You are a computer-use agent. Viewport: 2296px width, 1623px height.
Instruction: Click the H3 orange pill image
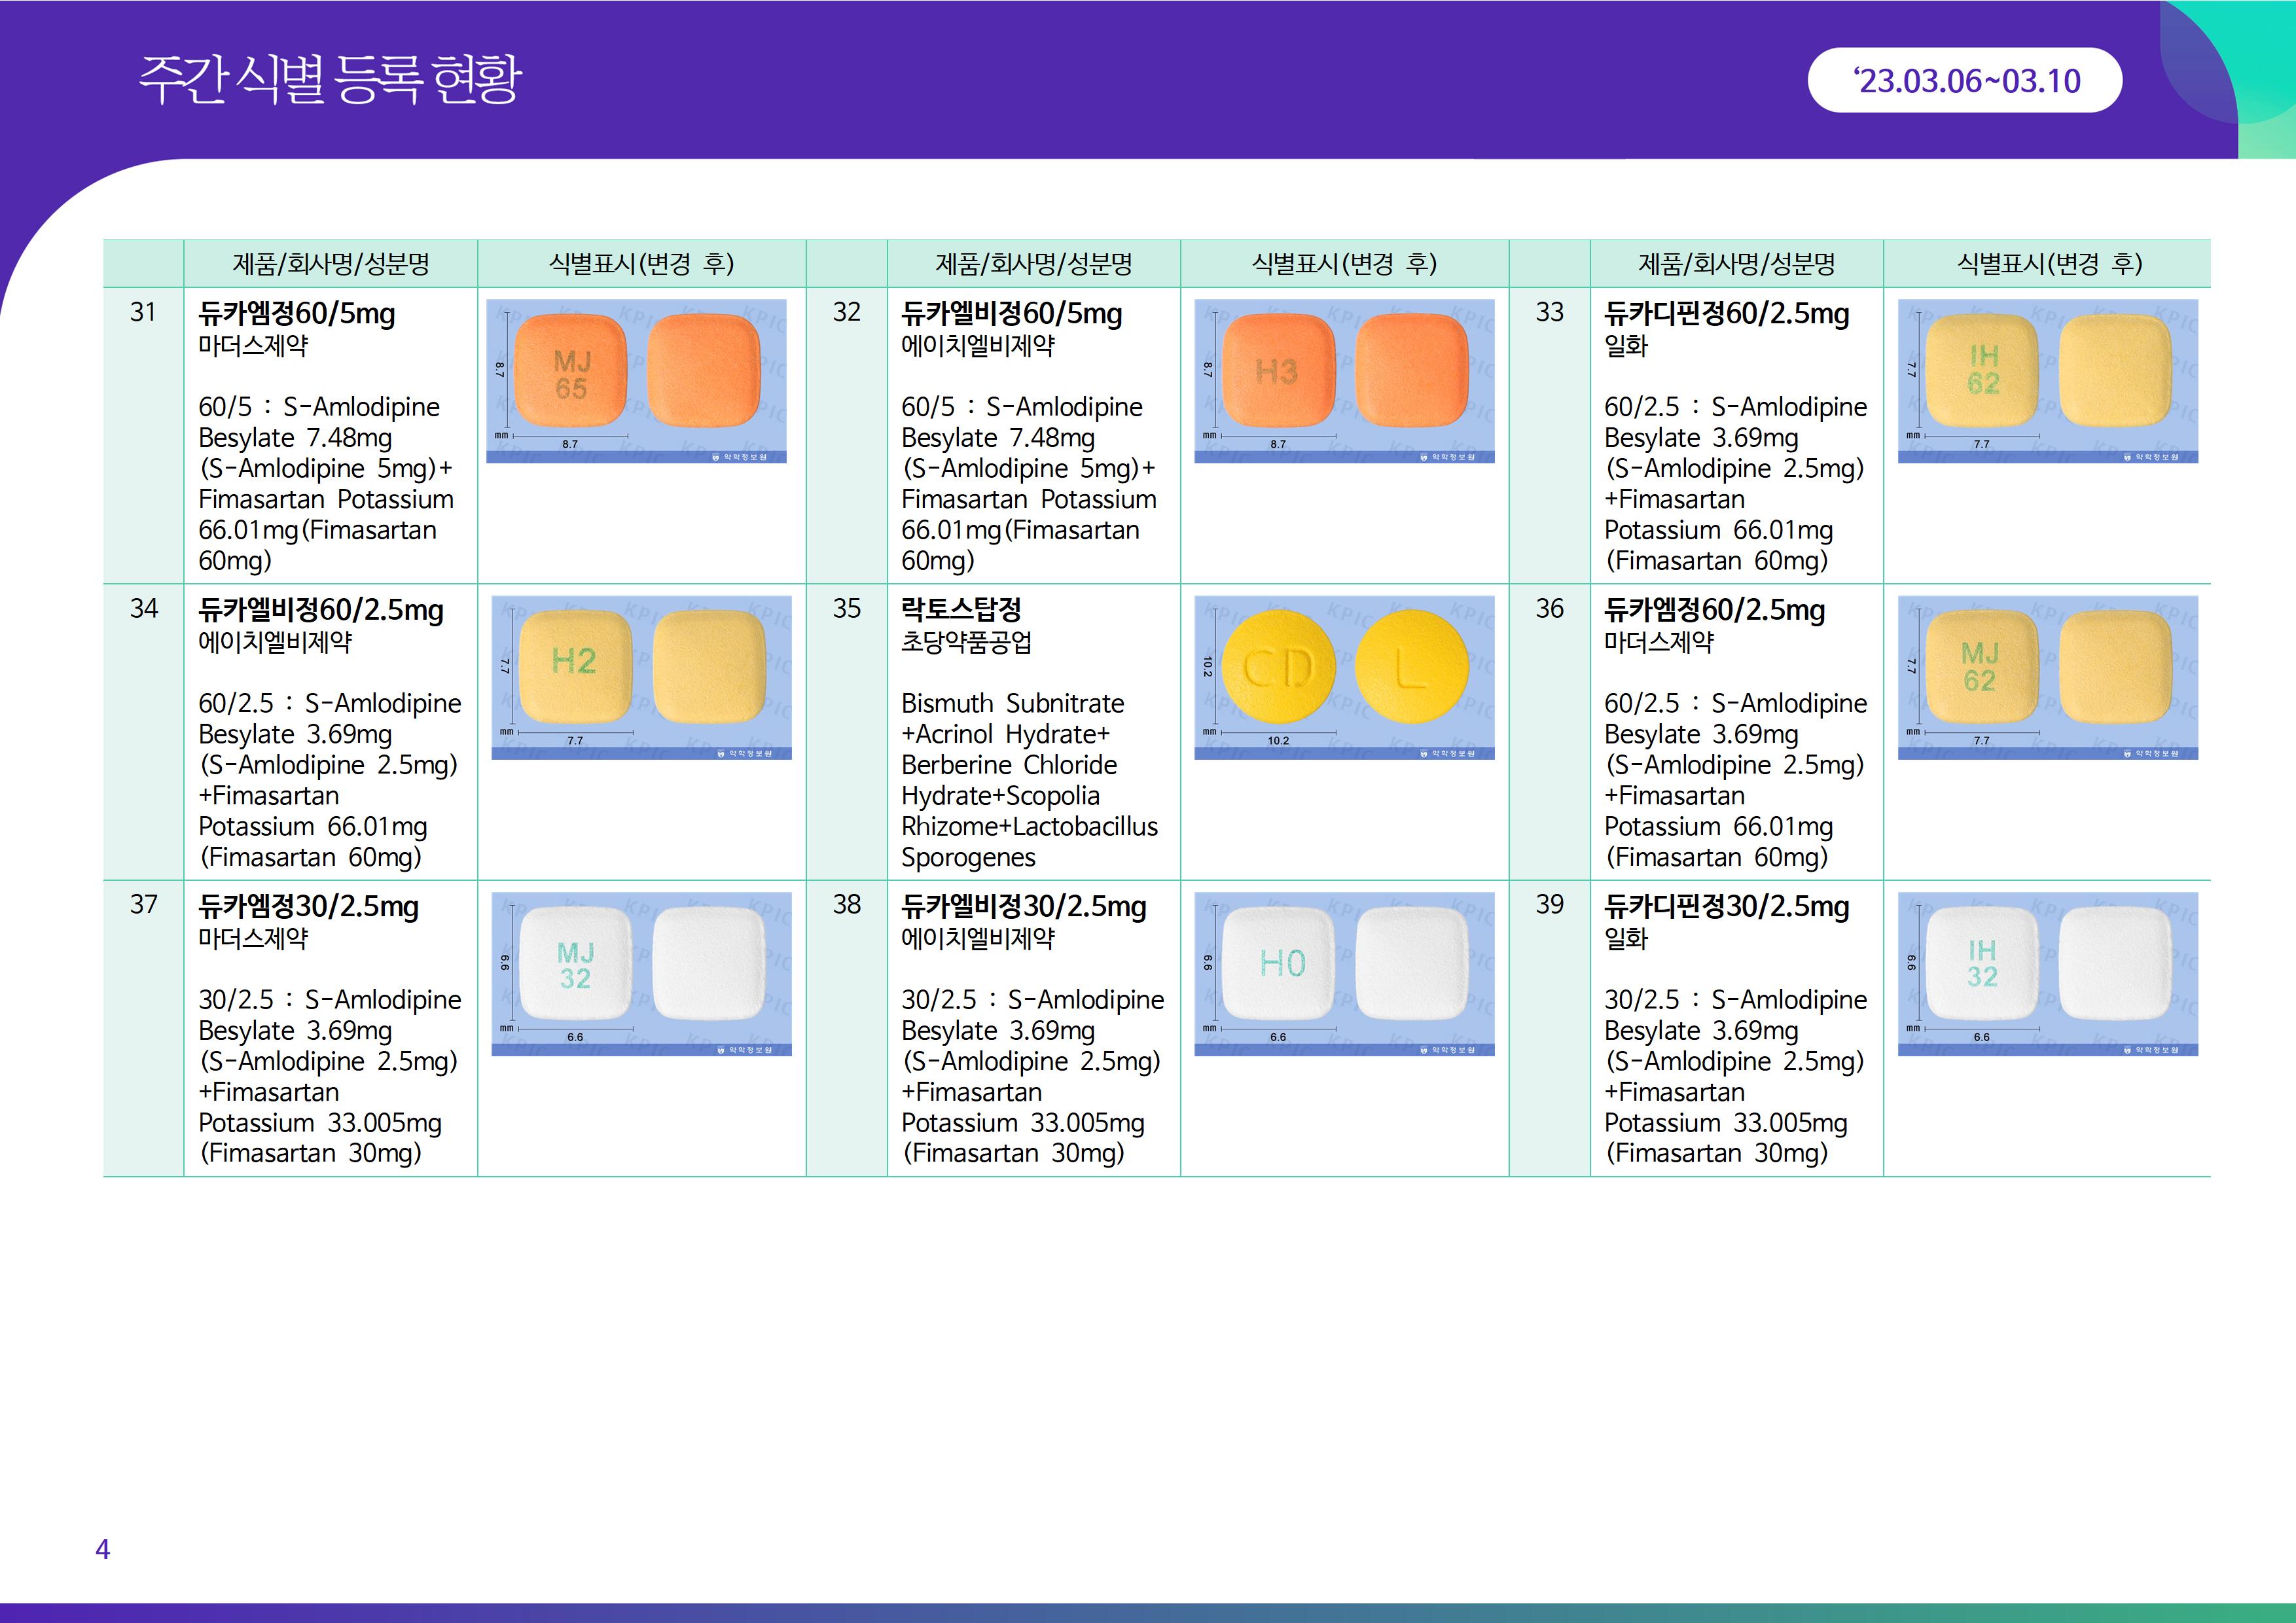click(1344, 381)
